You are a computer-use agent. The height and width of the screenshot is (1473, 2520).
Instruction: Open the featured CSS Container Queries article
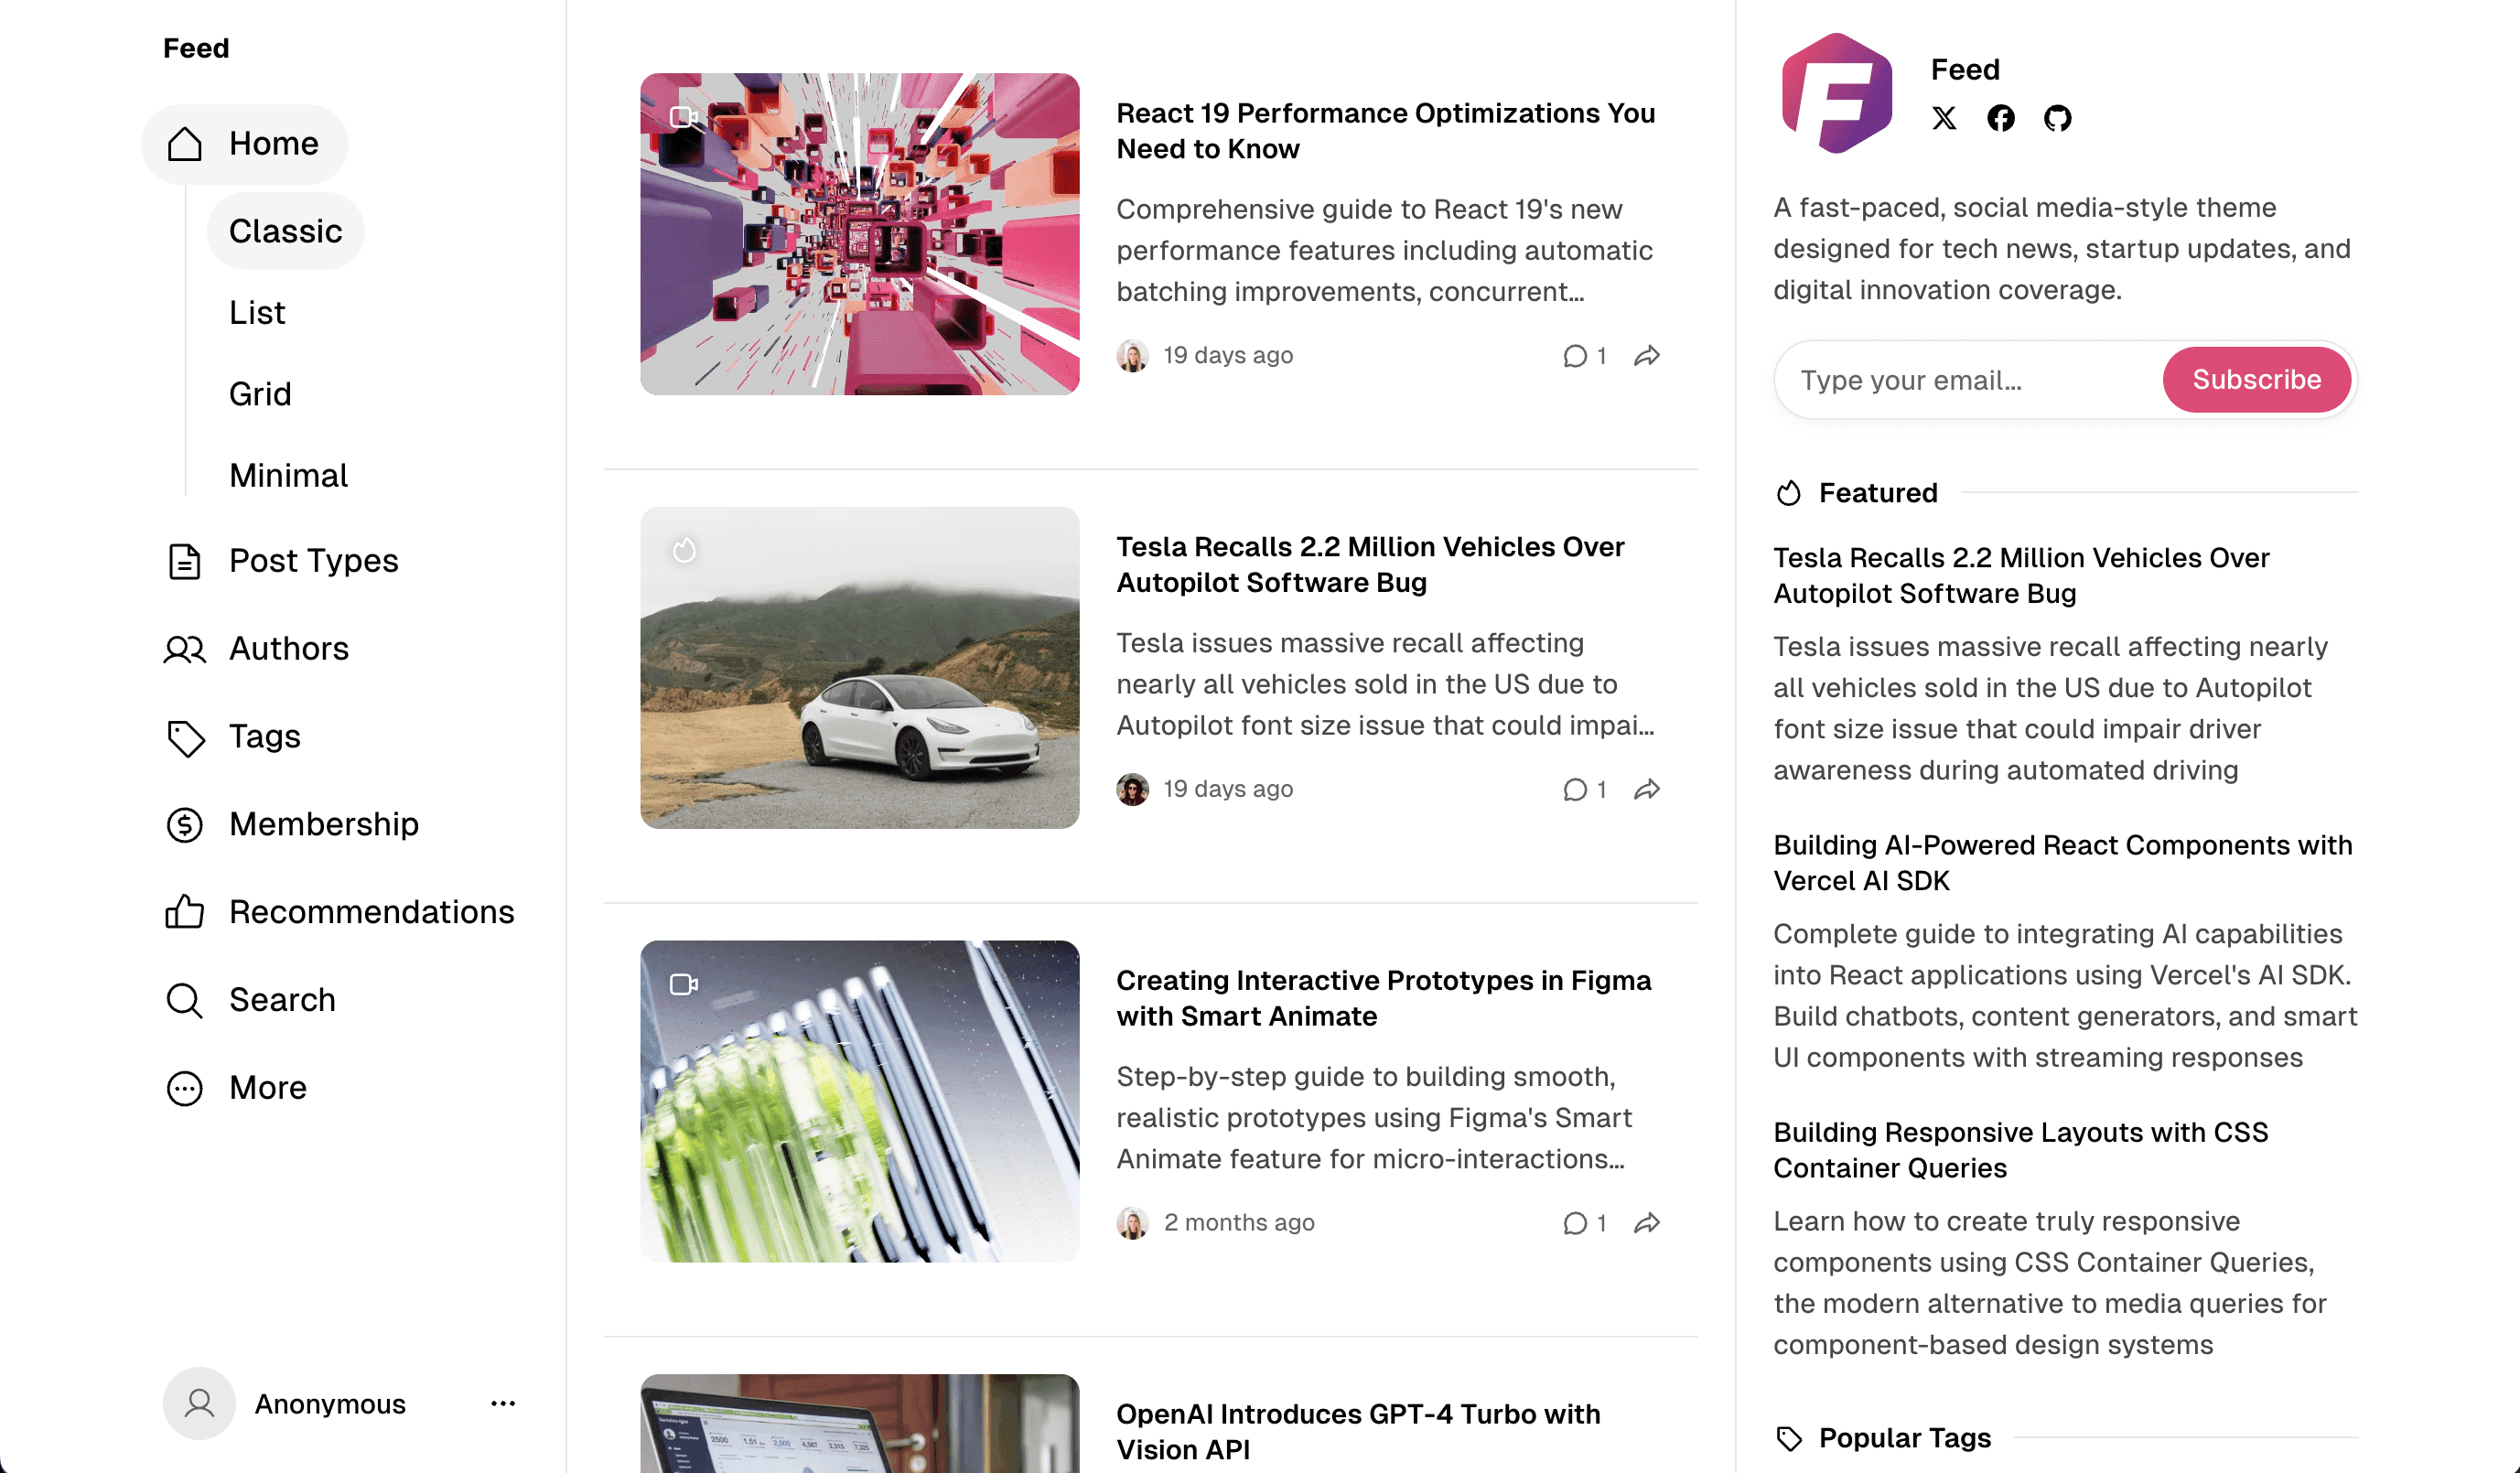2020,1150
